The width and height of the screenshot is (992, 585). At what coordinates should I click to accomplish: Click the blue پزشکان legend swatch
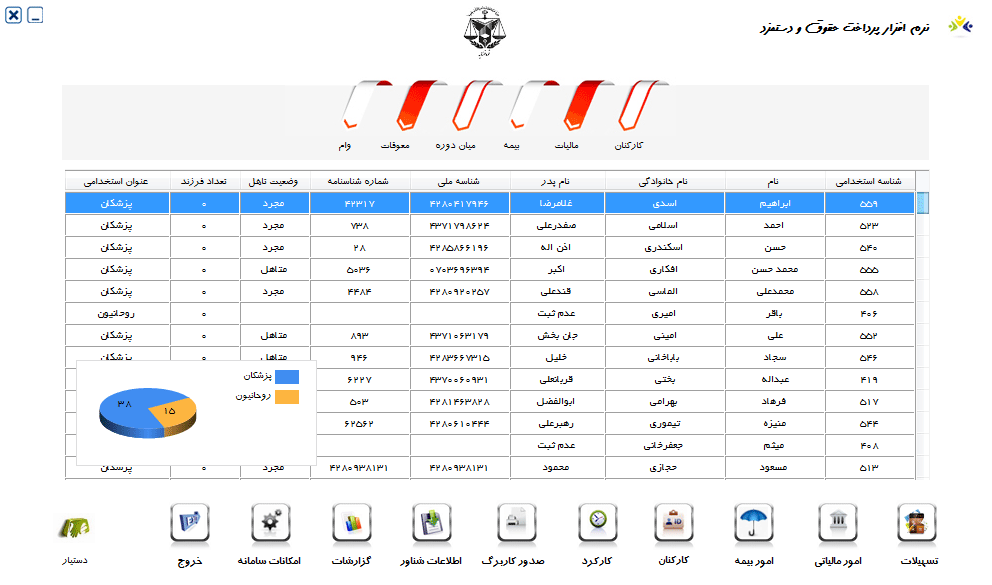[x=287, y=377]
